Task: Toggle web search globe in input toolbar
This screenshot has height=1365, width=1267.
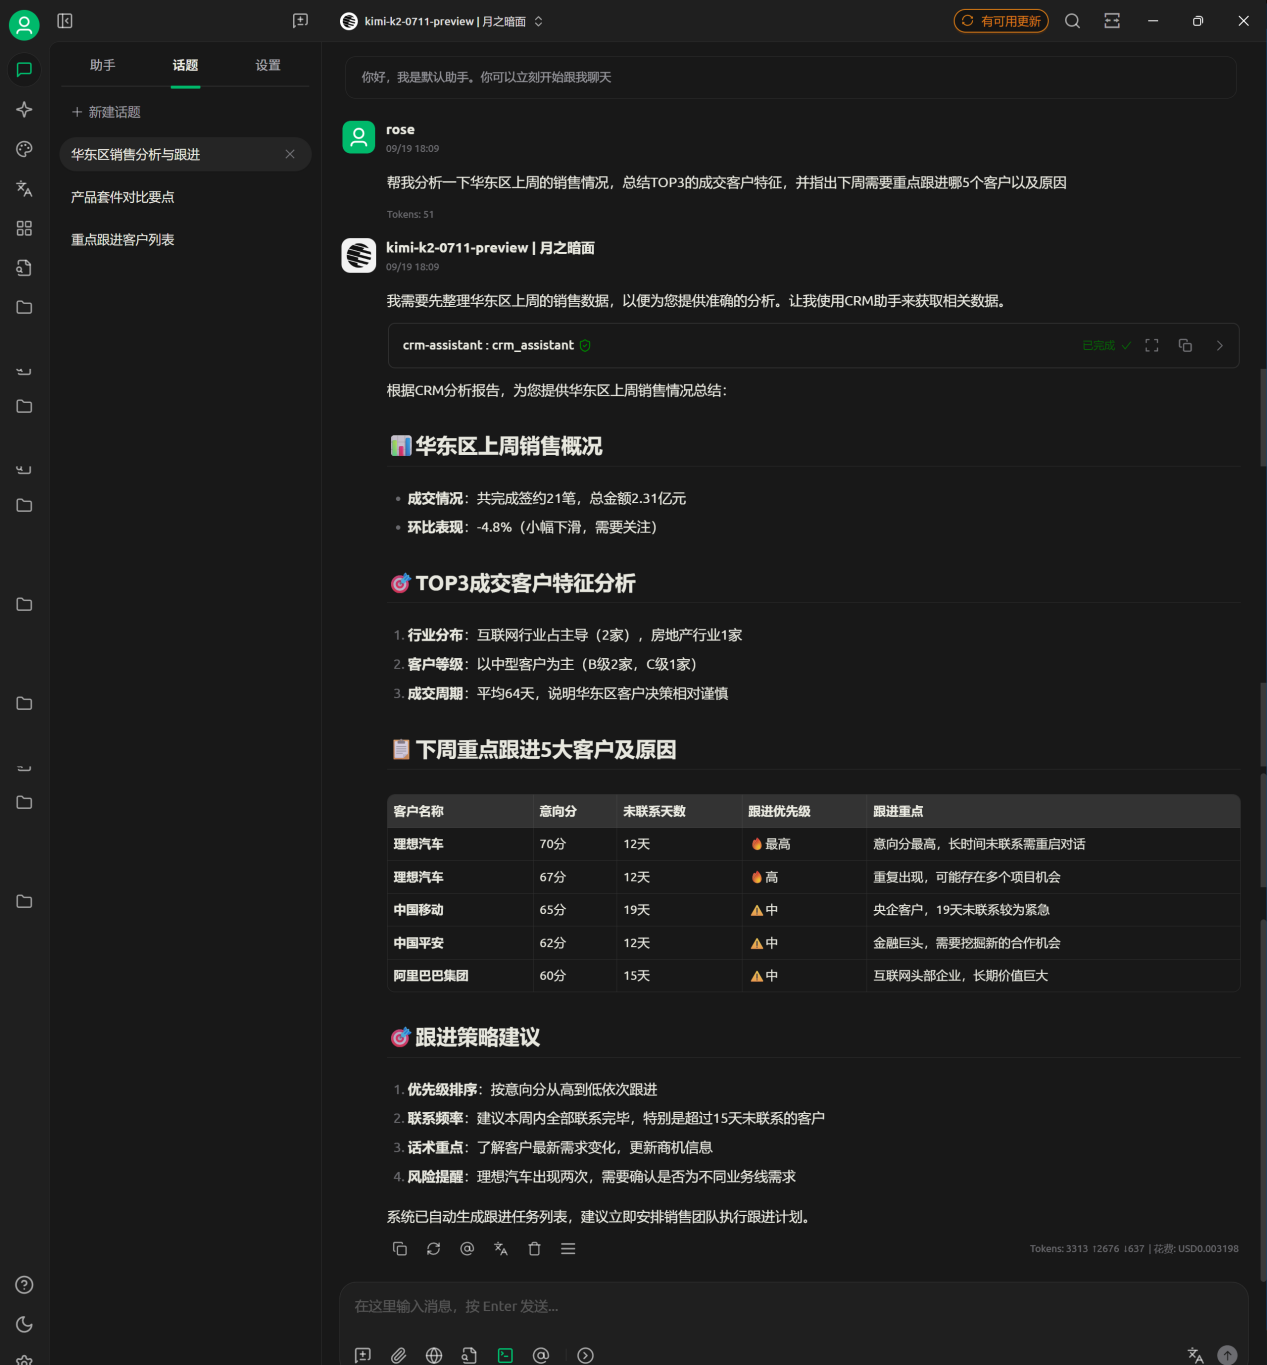Action: coord(434,1355)
